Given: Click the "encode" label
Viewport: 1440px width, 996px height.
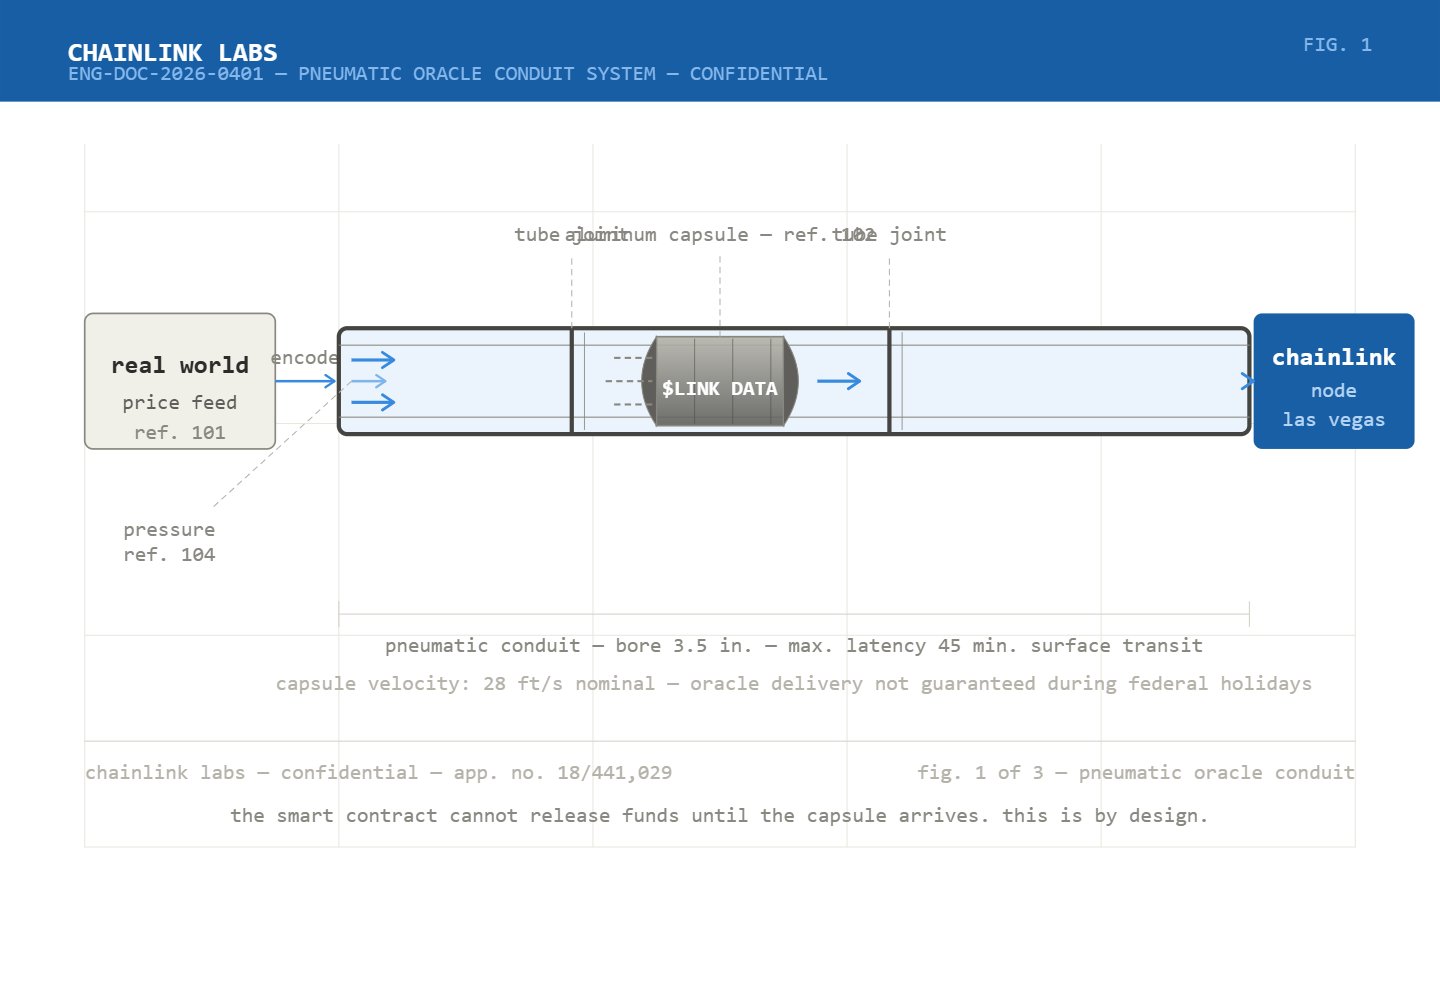Looking at the screenshot, I should coord(305,357).
